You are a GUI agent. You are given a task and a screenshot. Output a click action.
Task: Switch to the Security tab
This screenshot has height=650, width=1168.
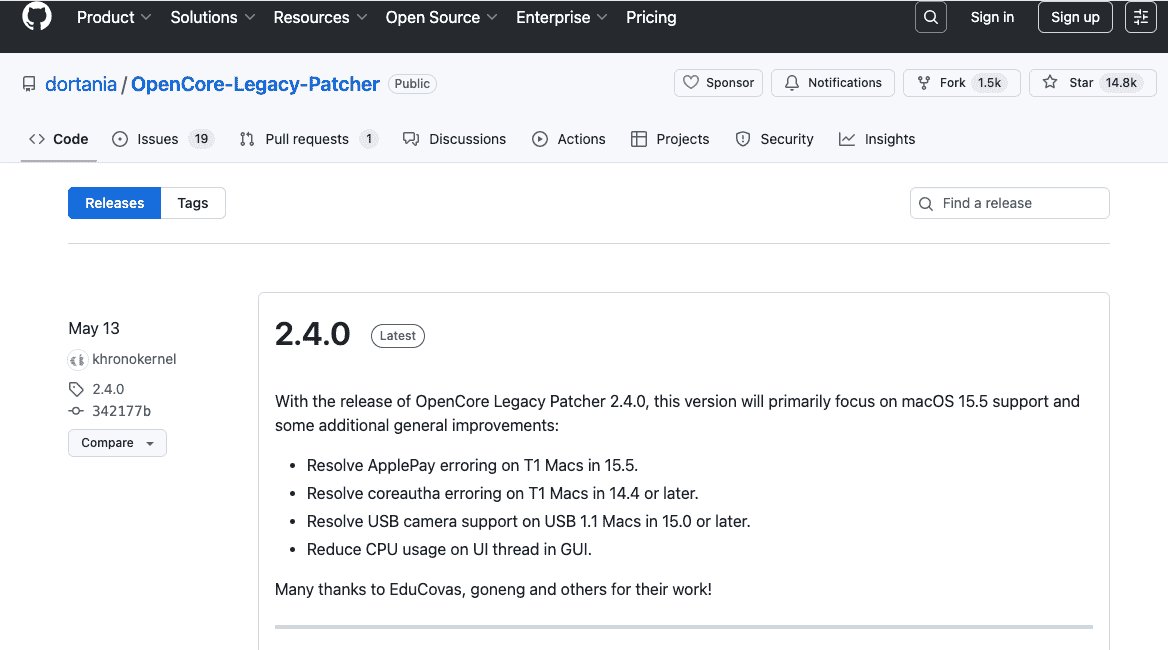pos(774,139)
